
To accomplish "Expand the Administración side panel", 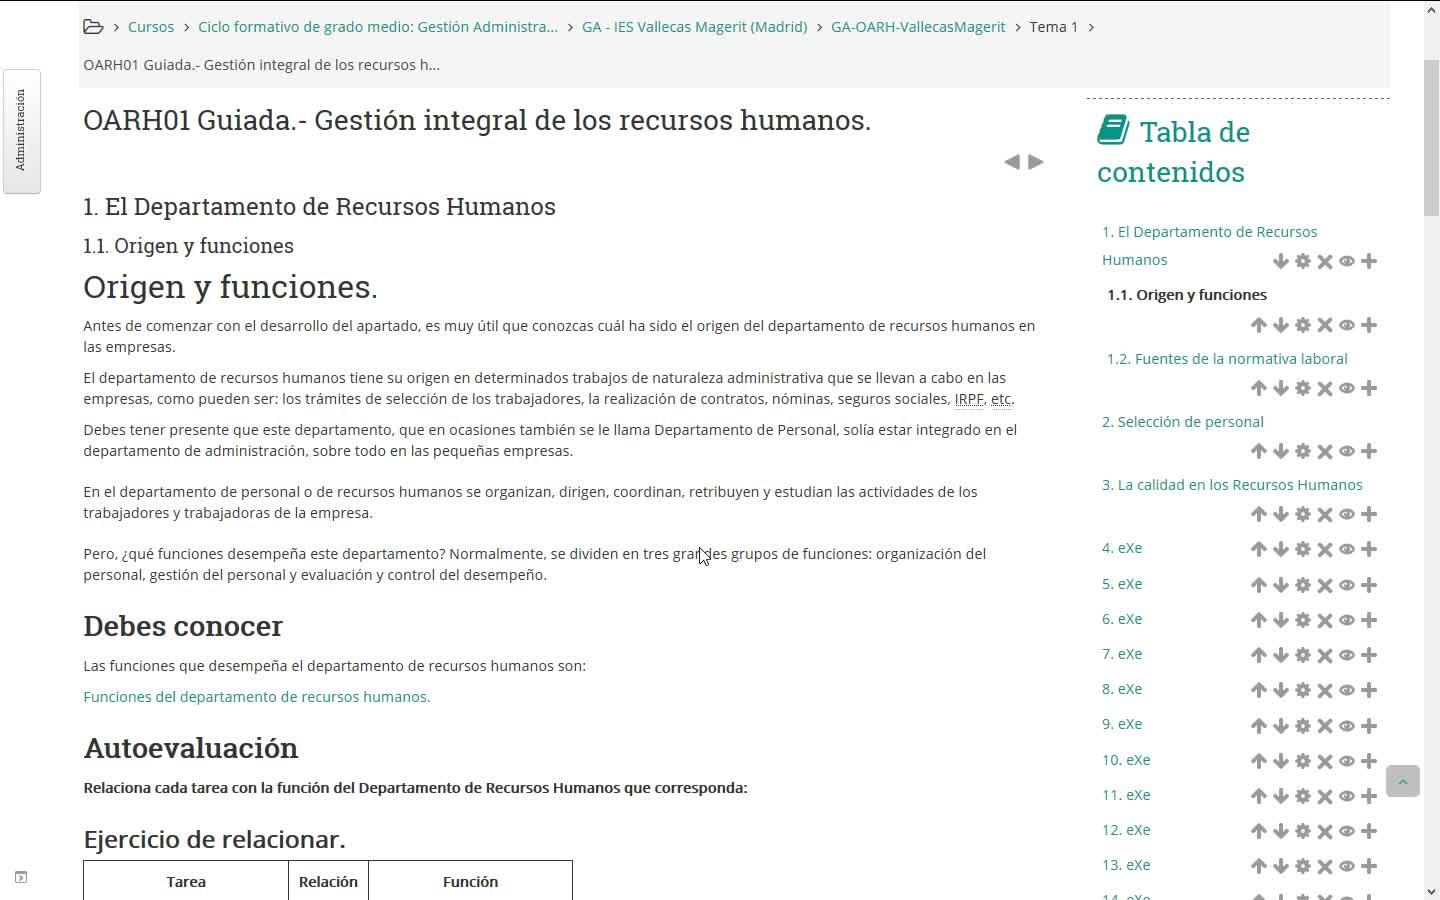I will (21, 131).
